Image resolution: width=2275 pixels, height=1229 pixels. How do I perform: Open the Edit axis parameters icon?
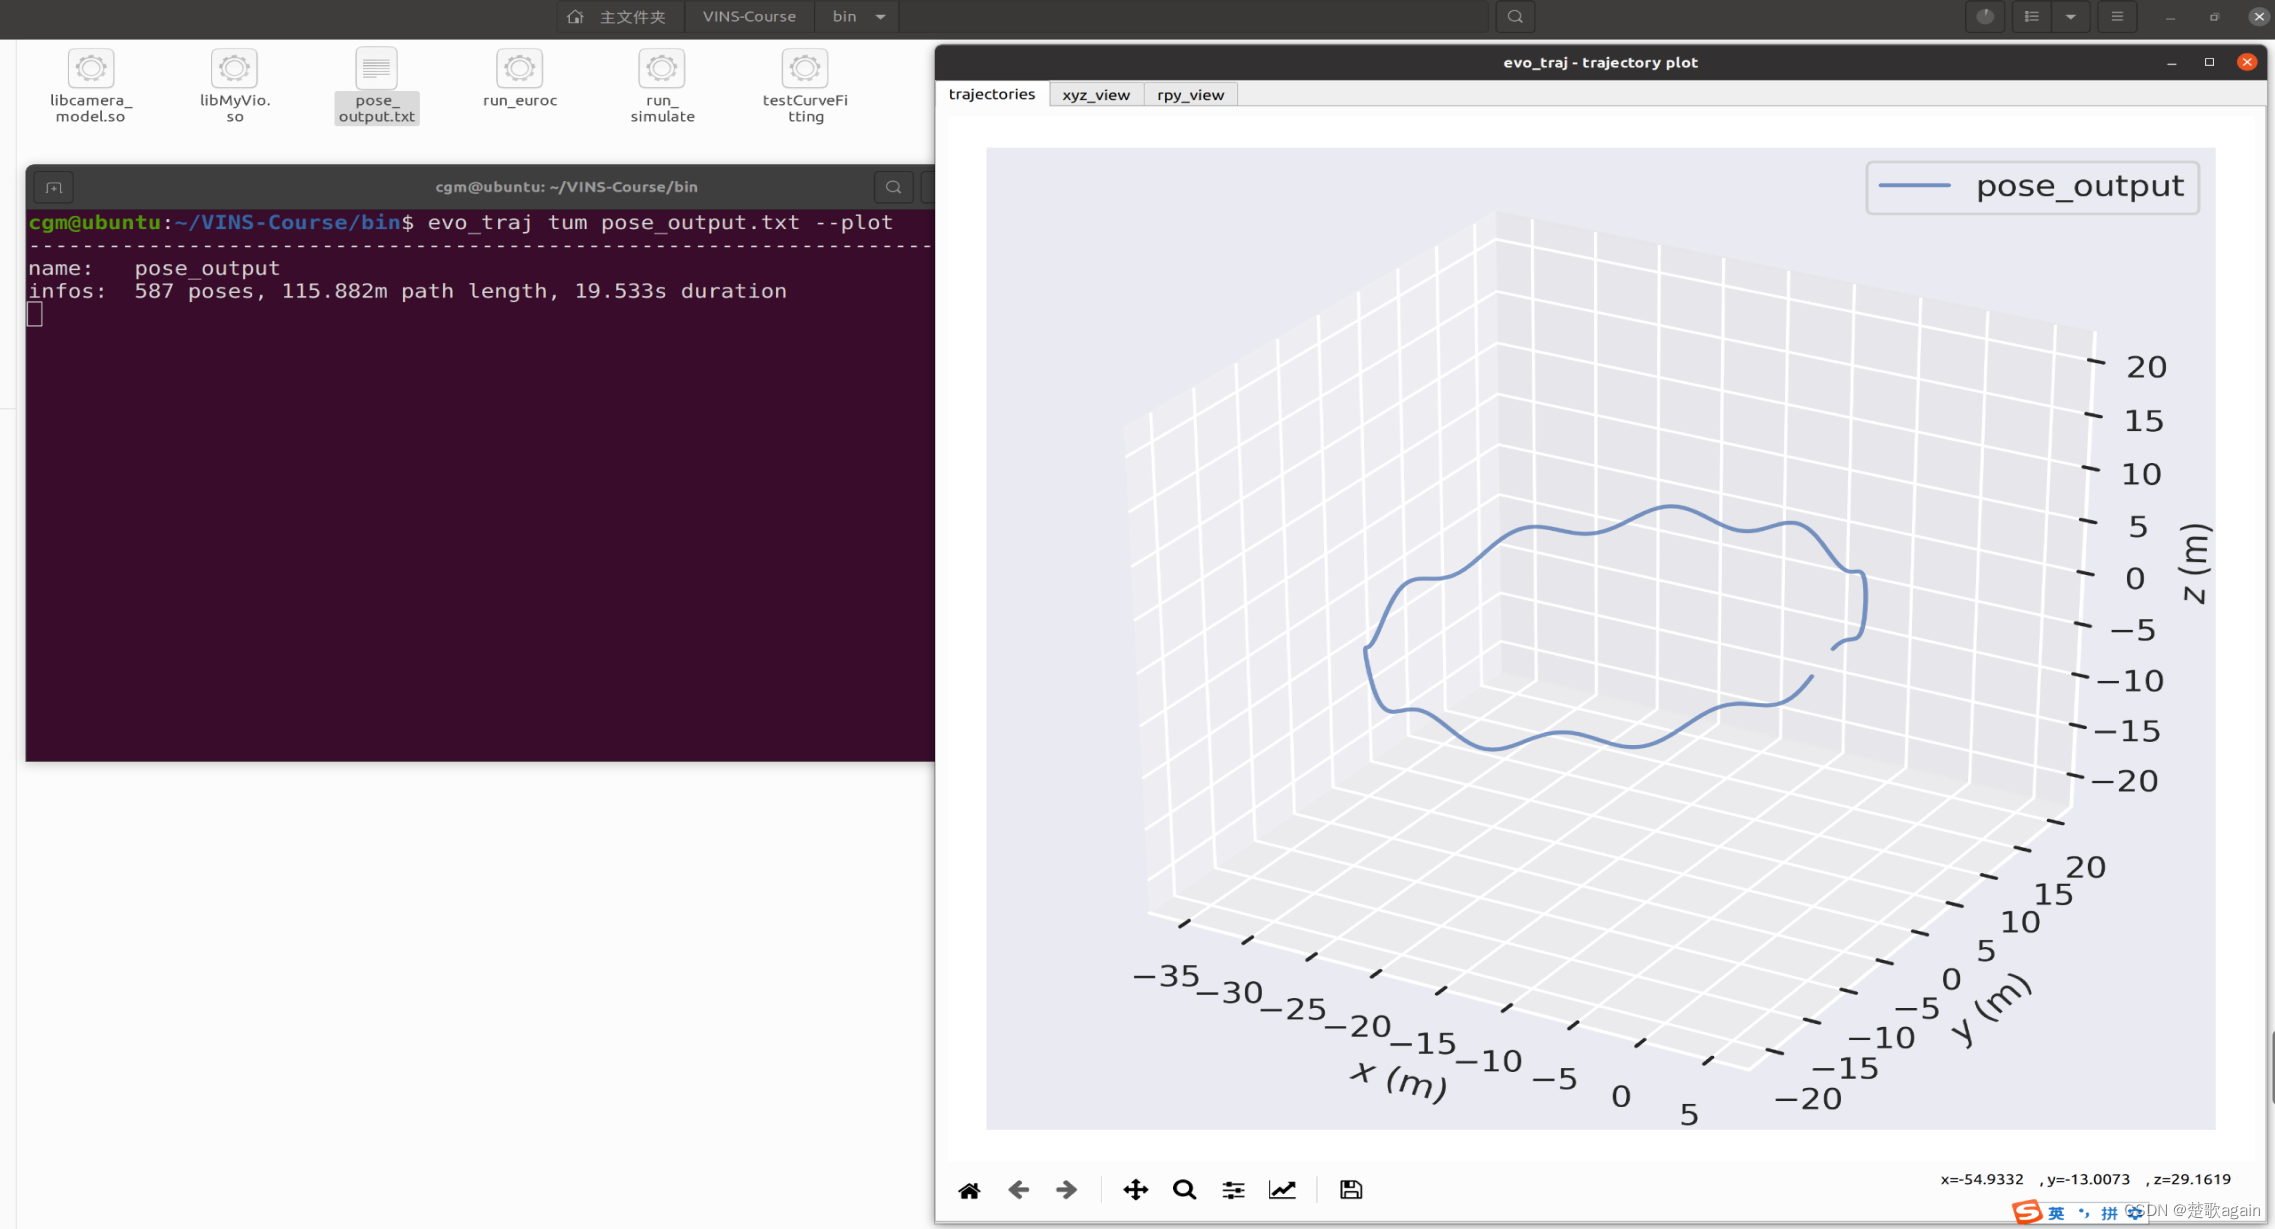click(1282, 1190)
